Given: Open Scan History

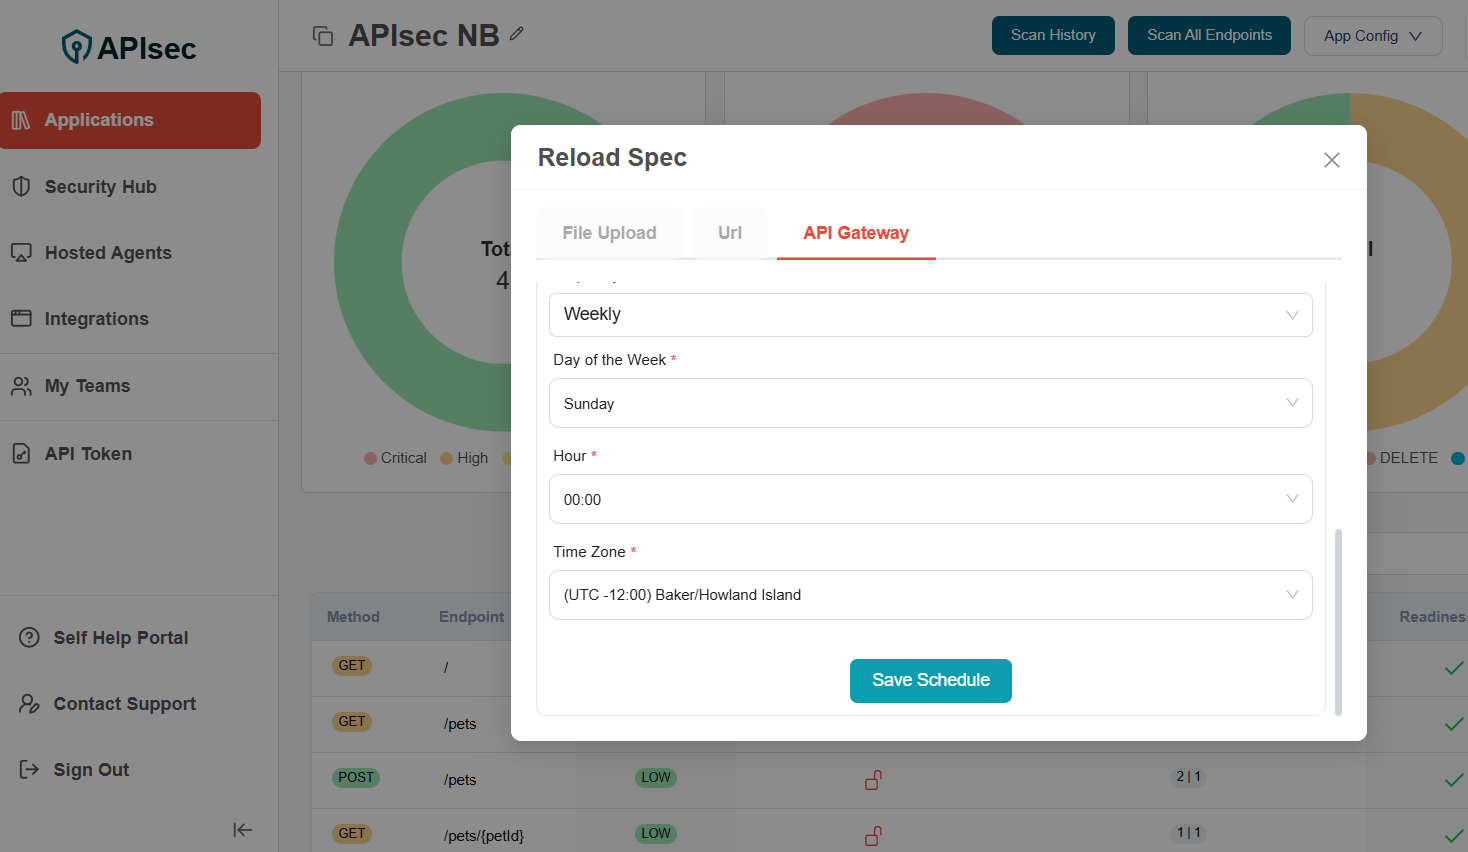Looking at the screenshot, I should (1053, 34).
